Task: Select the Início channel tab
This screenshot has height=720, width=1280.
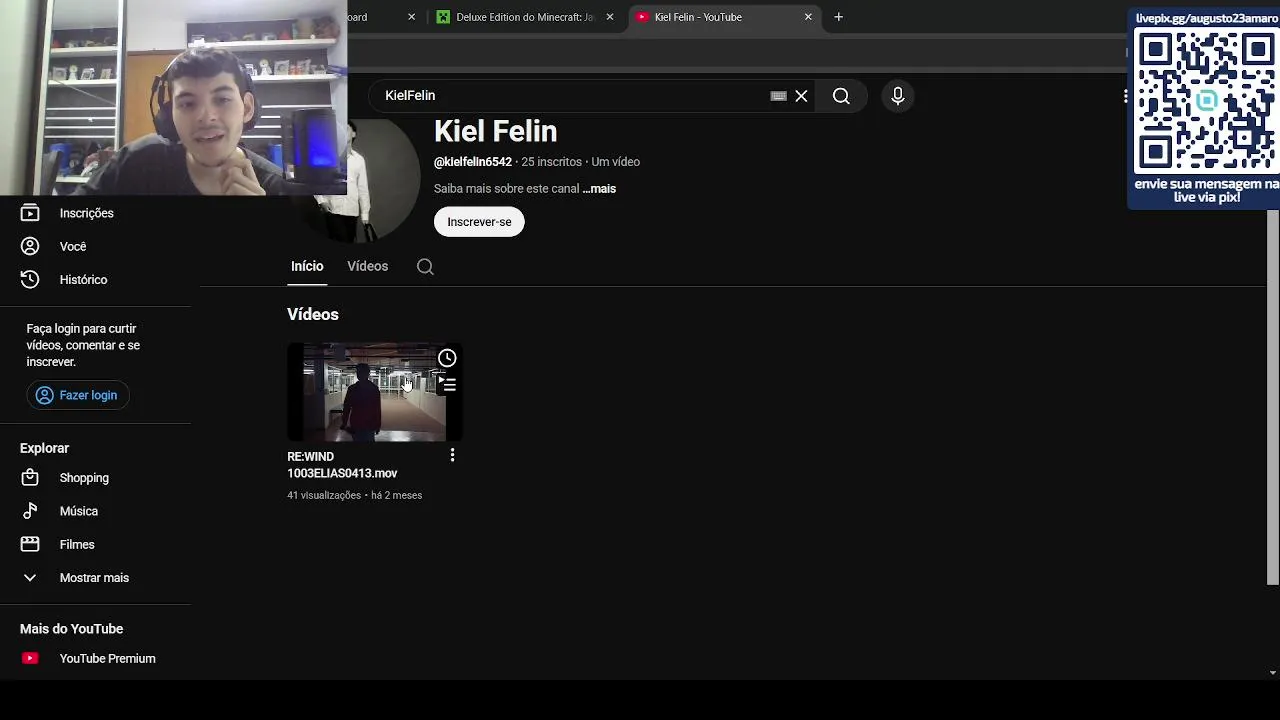Action: [x=307, y=266]
